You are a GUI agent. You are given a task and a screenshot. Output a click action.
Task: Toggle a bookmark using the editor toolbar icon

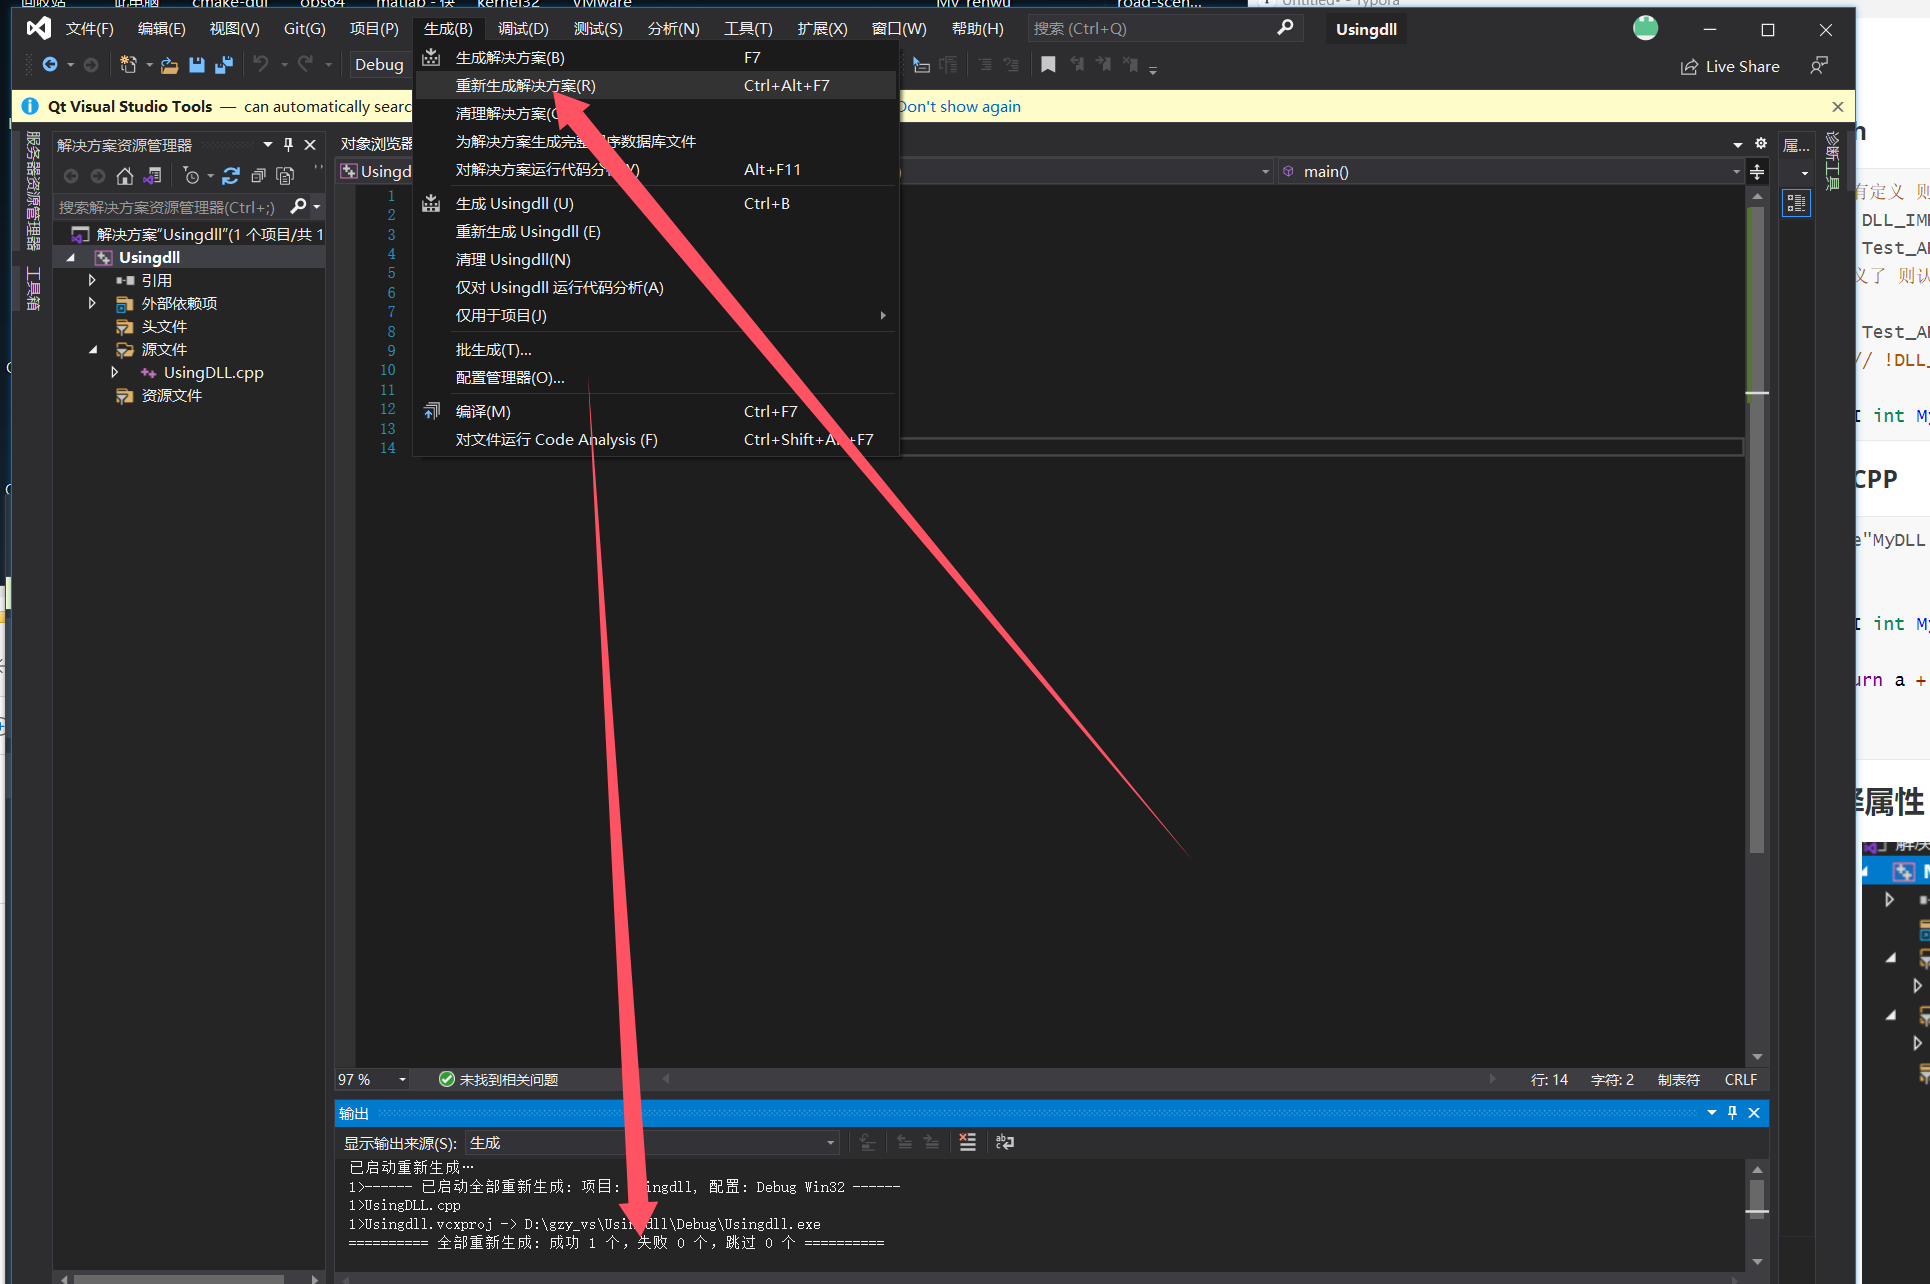1048,64
